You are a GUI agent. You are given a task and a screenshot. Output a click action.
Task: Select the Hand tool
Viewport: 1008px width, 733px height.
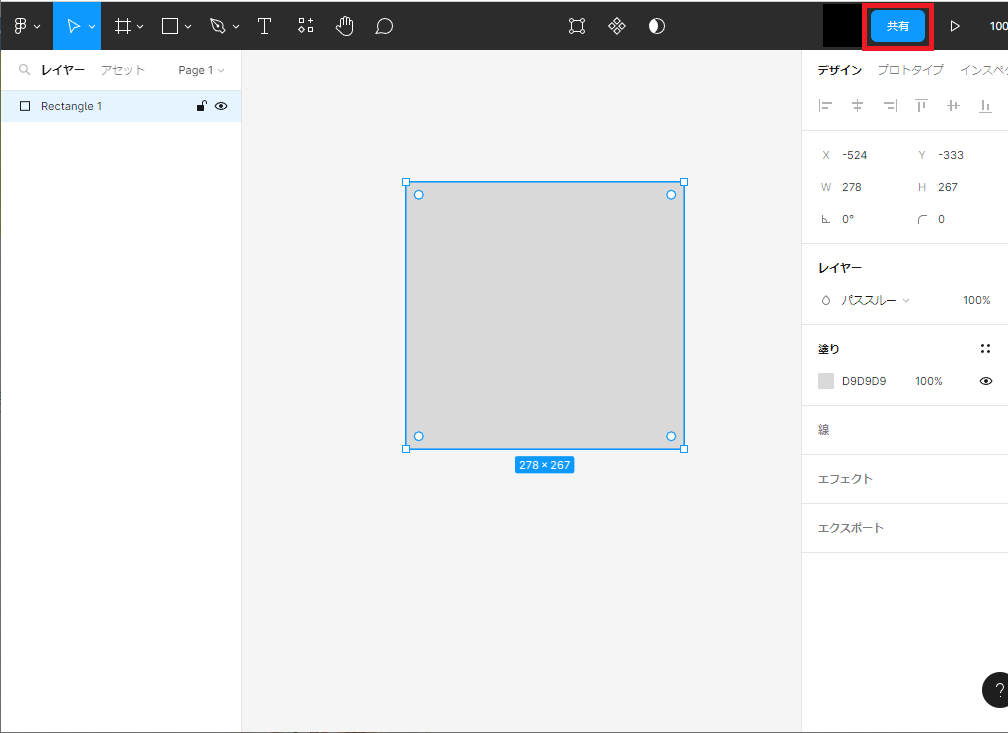coord(345,26)
